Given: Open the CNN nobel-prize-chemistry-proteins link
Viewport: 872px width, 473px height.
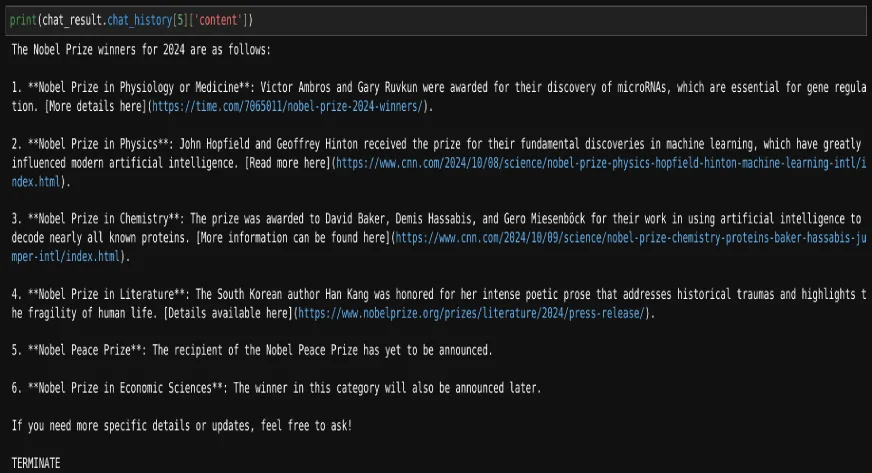Looking at the screenshot, I should point(631,238).
